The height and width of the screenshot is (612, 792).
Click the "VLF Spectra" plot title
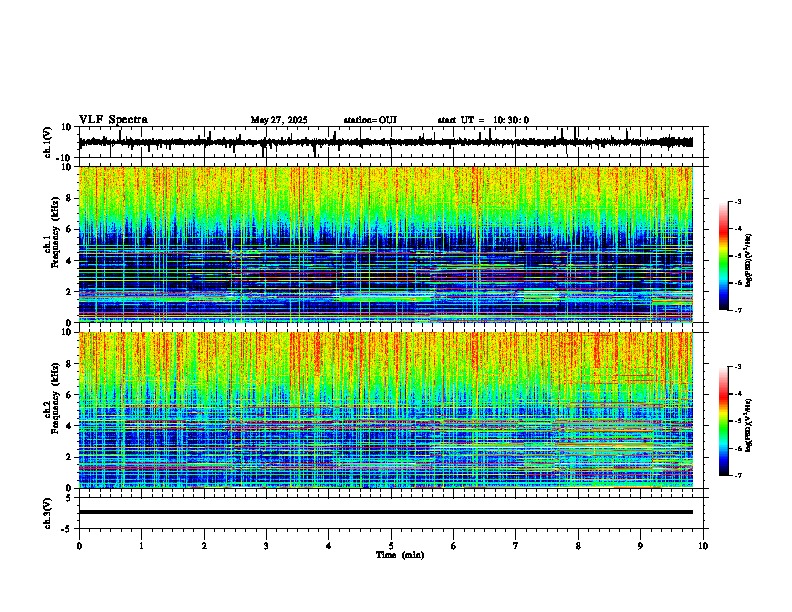113,120
